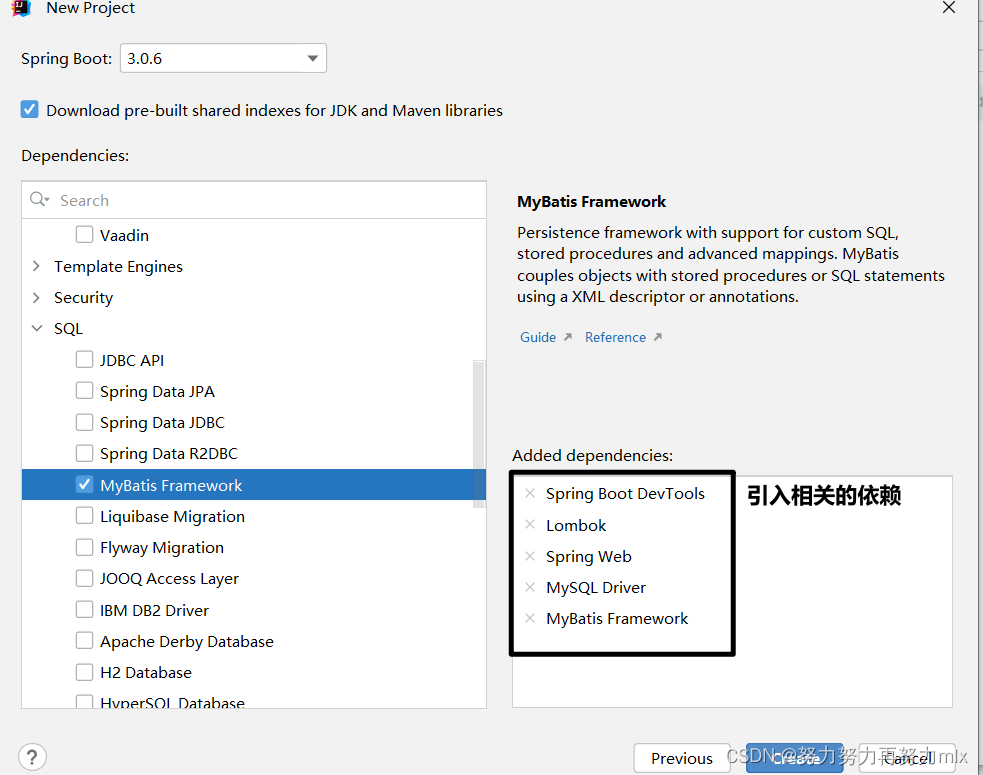Remove Spring Boot DevTools from added dependencies
Screen dimensions: 983x775
[530, 493]
